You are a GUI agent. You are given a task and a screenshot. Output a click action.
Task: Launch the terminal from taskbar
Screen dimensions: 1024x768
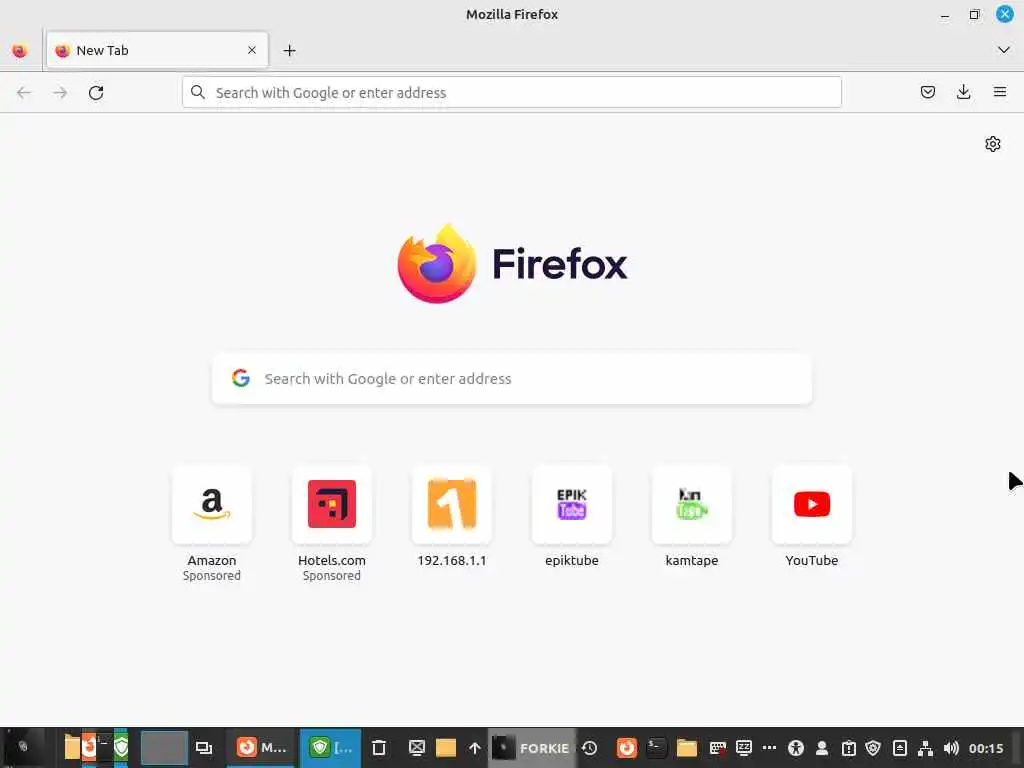pos(656,748)
